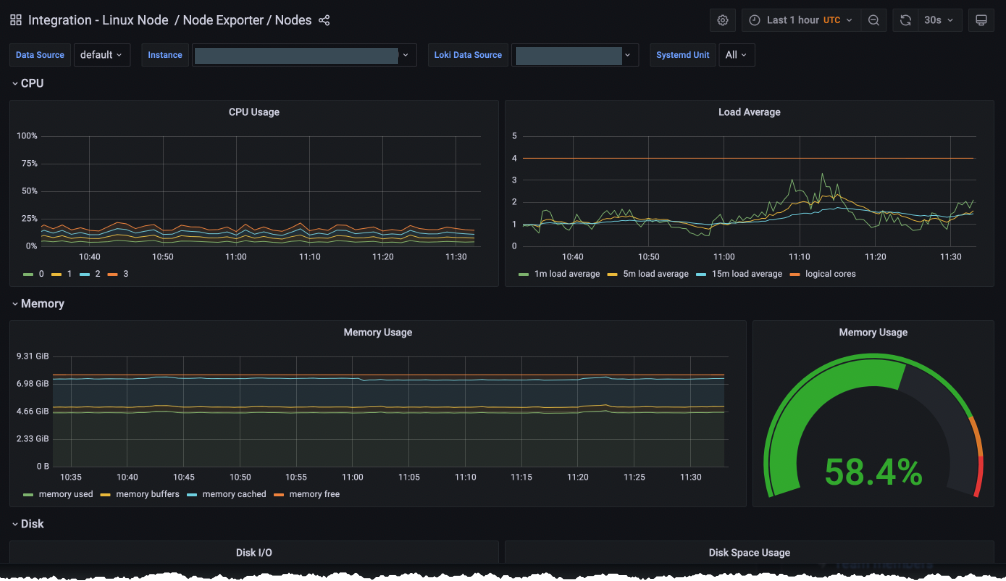Screen dimensions: 1006x581
Task: Open the 30s refresh interval dropdown
Action: click(937, 20)
